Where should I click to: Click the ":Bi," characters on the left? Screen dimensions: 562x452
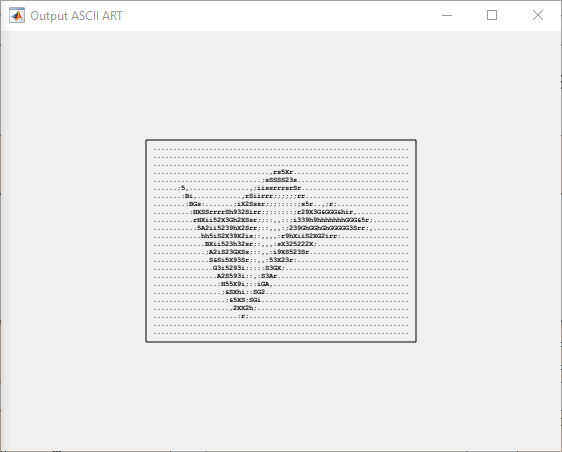point(189,196)
